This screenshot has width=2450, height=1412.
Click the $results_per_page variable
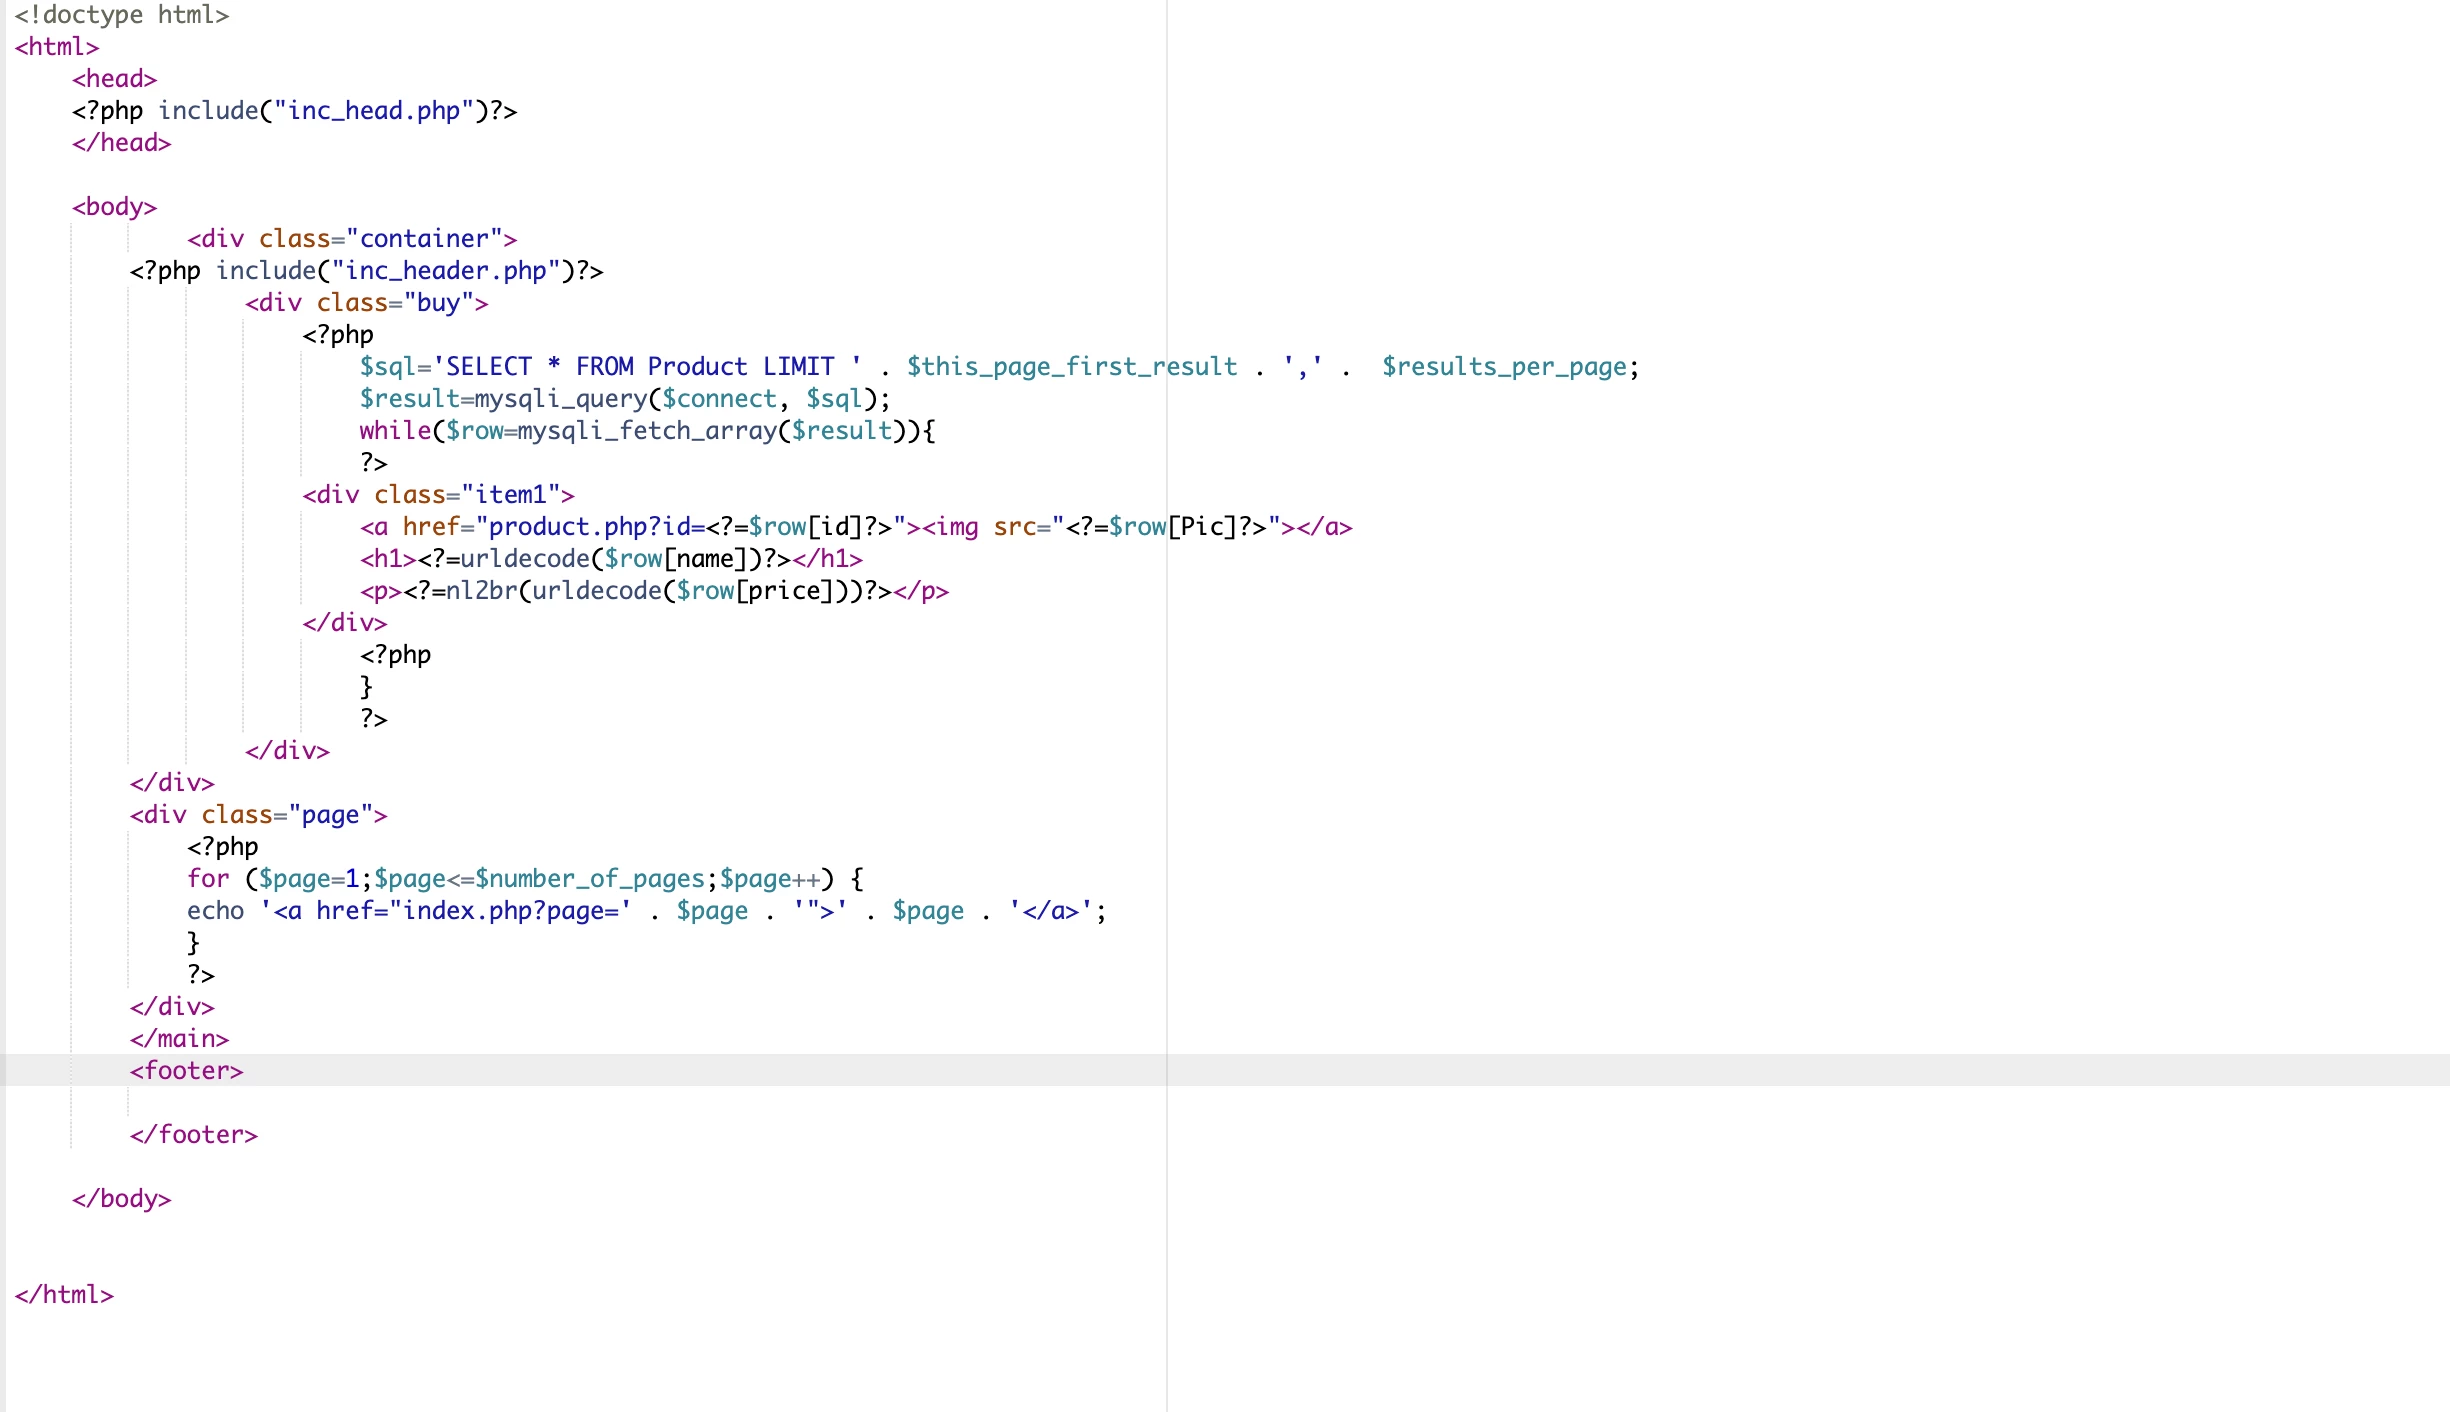tap(1505, 367)
